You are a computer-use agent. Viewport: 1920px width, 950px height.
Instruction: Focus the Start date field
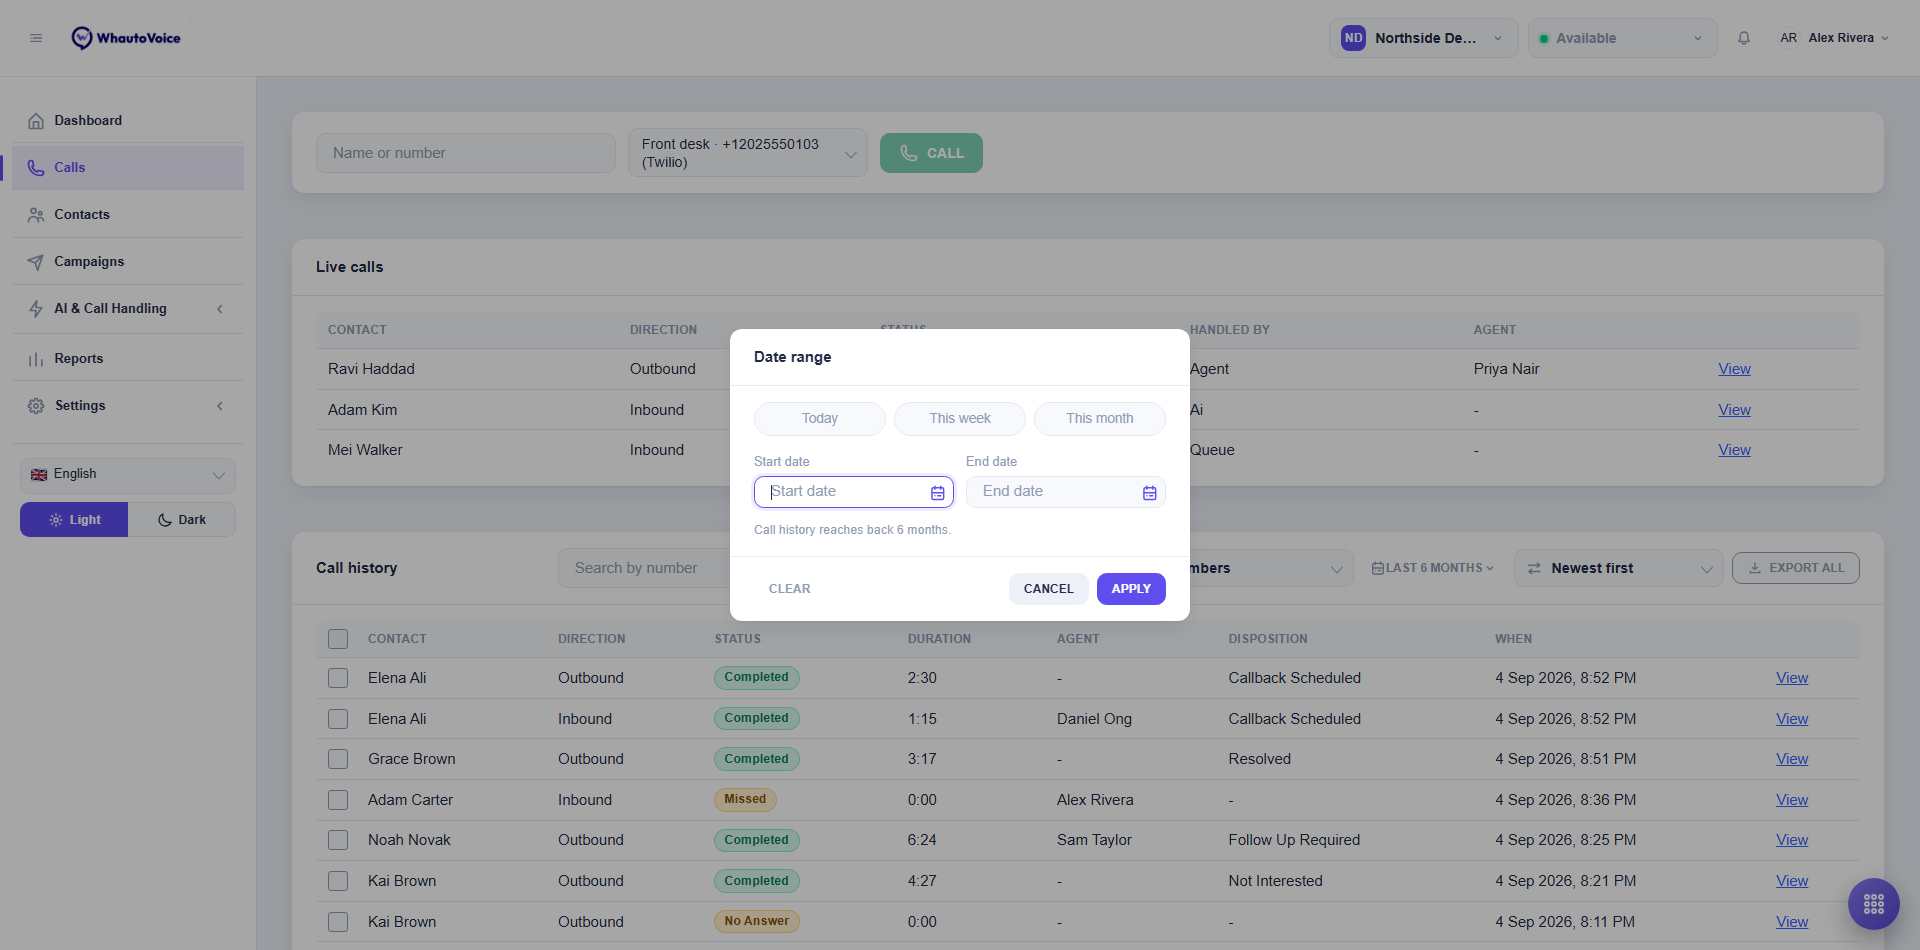(853, 492)
